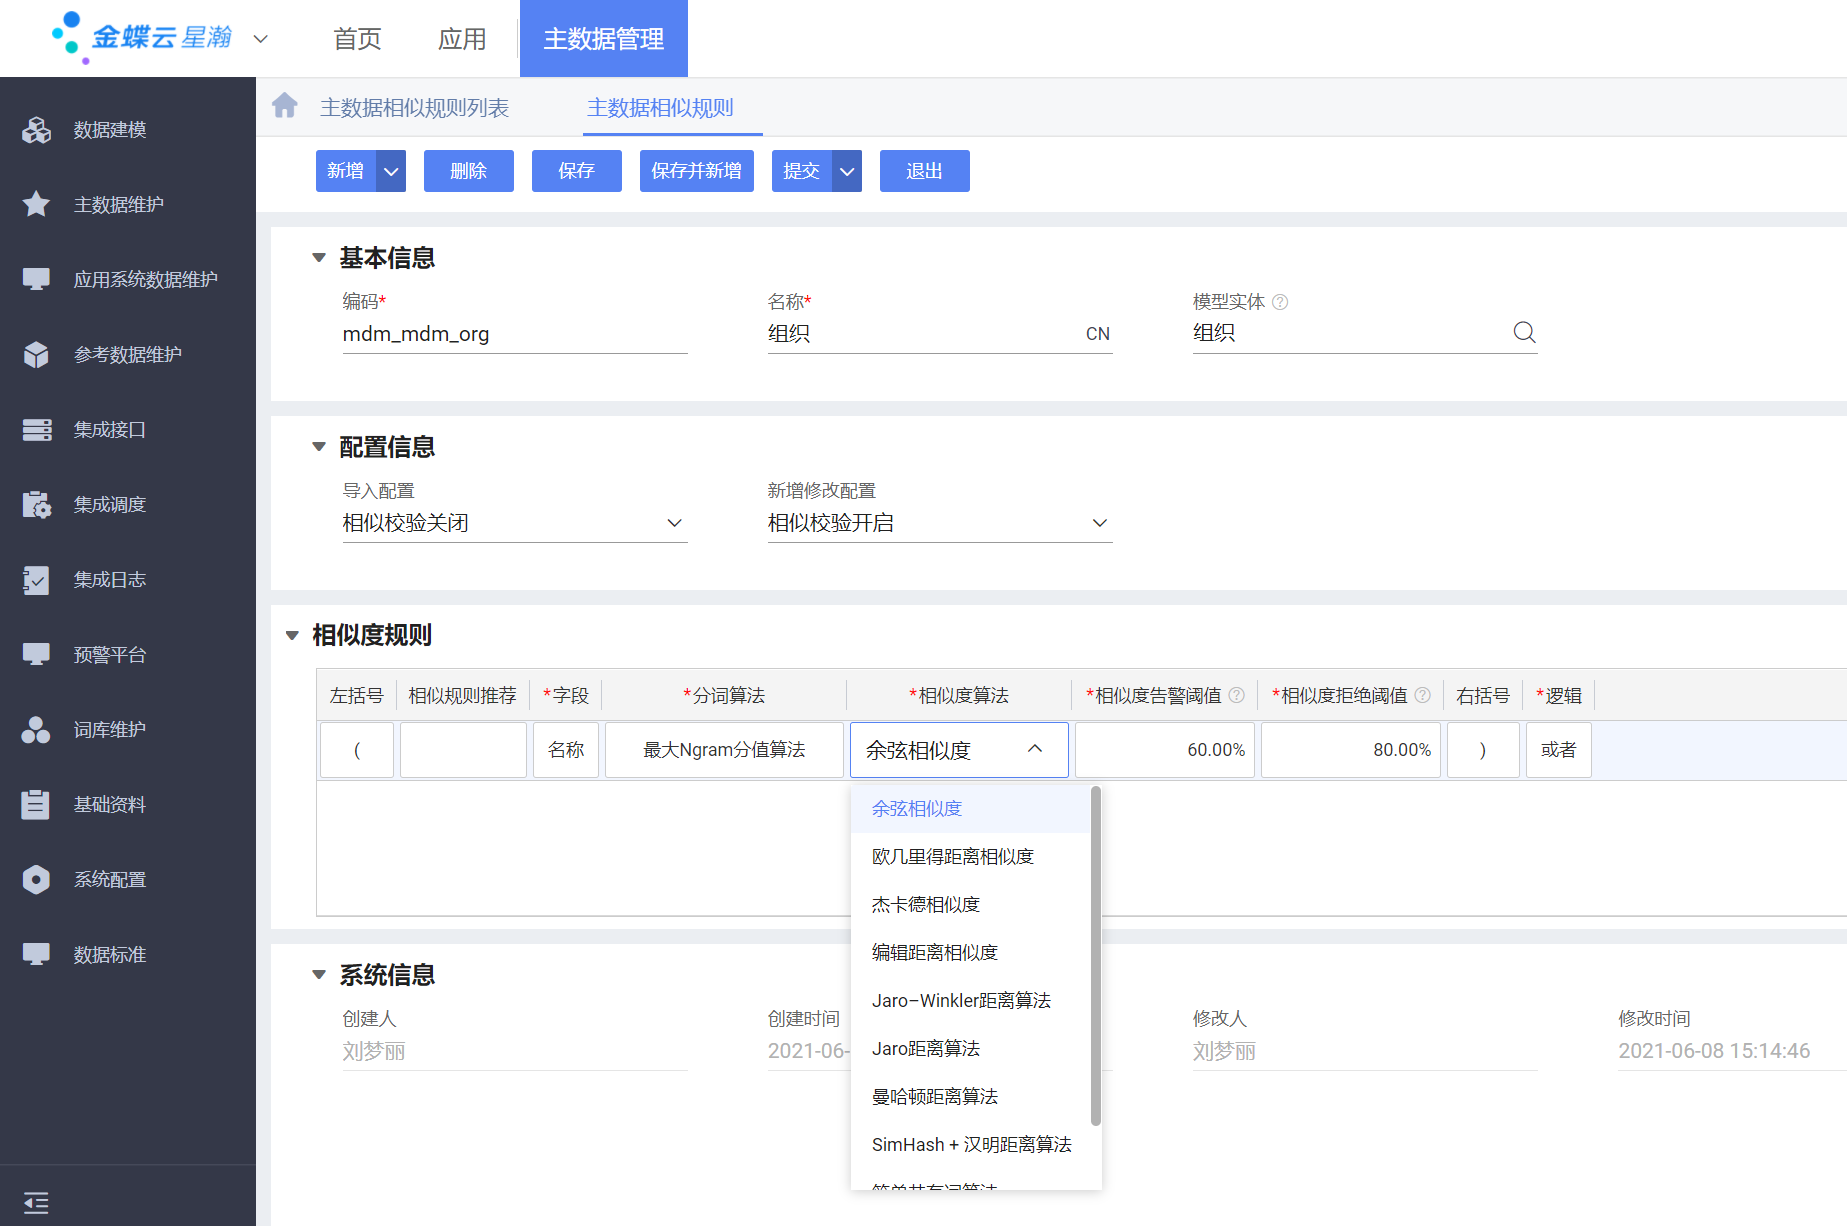Collapse the 基本信息 section
1847x1226 pixels.
319,258
